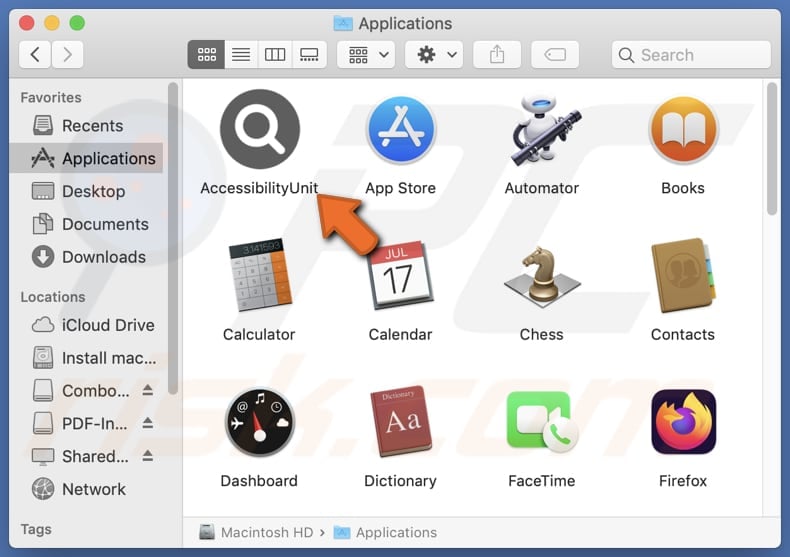Go back with the left chevron button
The image size is (790, 557).
pos(35,54)
